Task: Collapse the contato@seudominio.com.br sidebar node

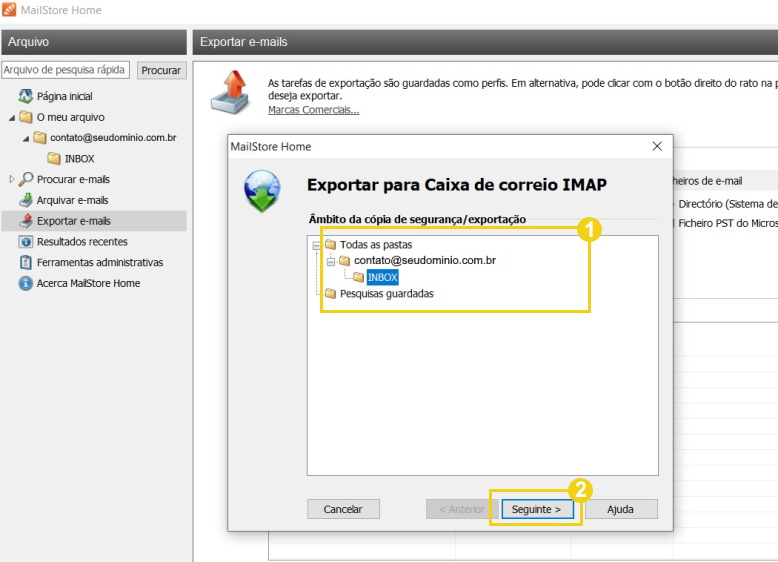Action: [26, 138]
